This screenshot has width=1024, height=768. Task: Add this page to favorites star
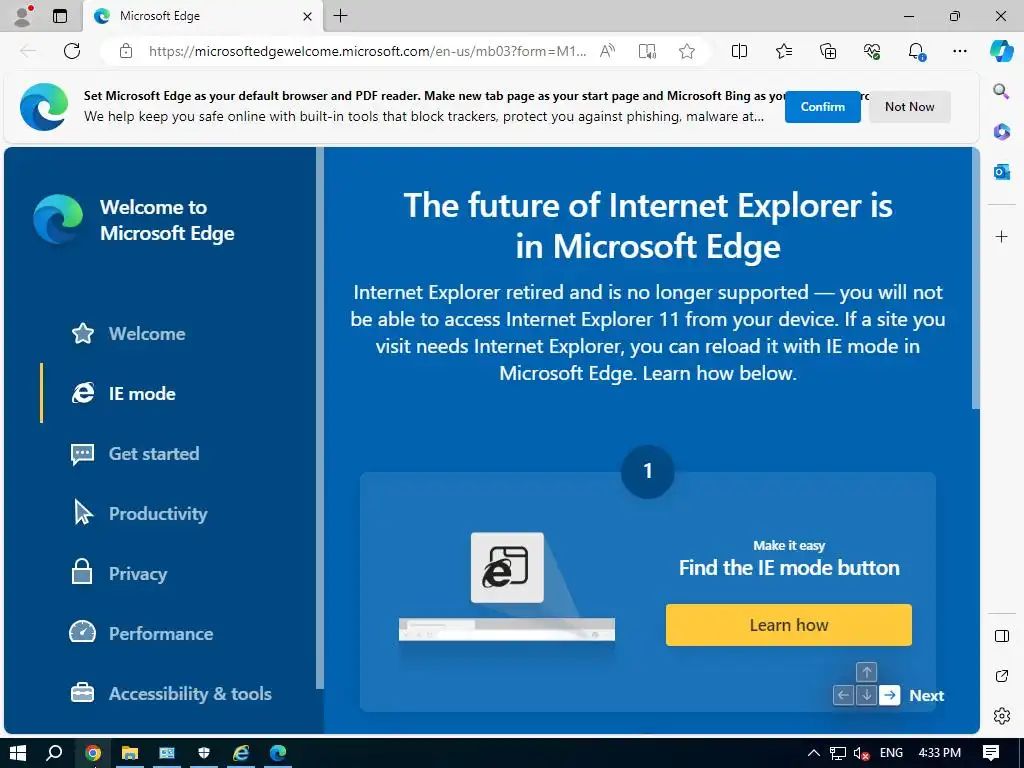686,51
